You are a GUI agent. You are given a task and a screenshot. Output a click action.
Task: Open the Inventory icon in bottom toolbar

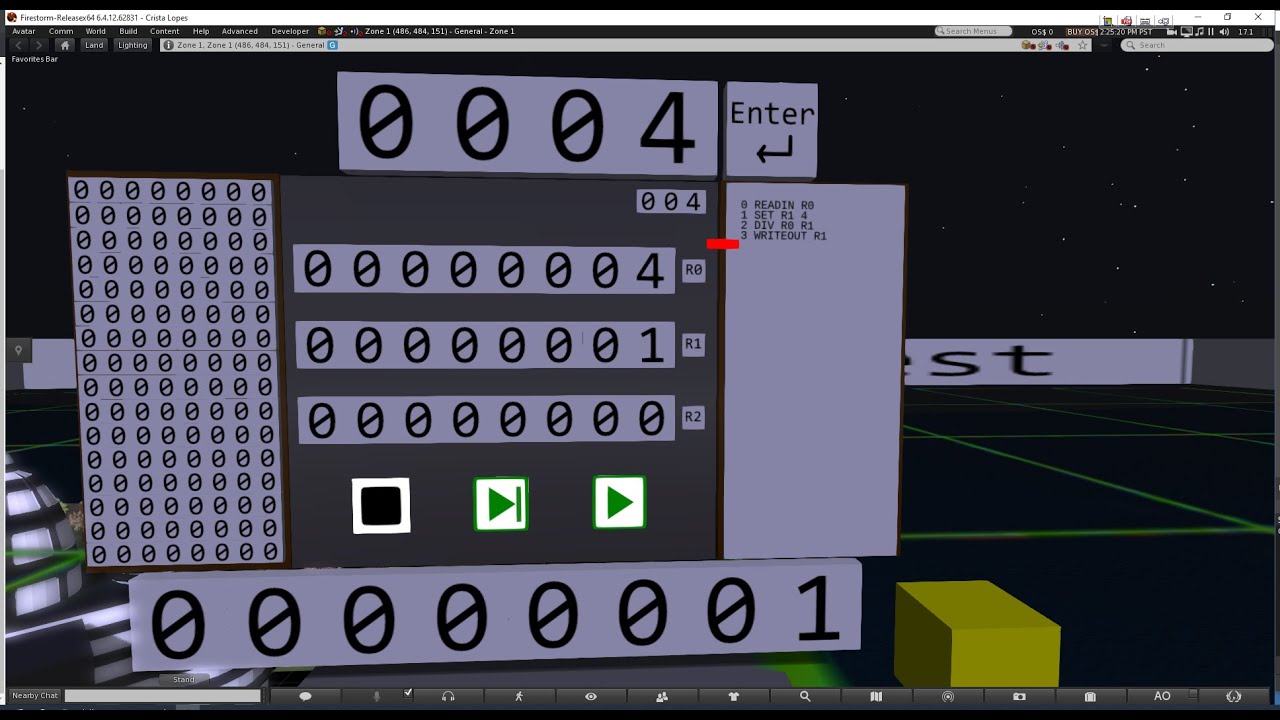[1090, 696]
